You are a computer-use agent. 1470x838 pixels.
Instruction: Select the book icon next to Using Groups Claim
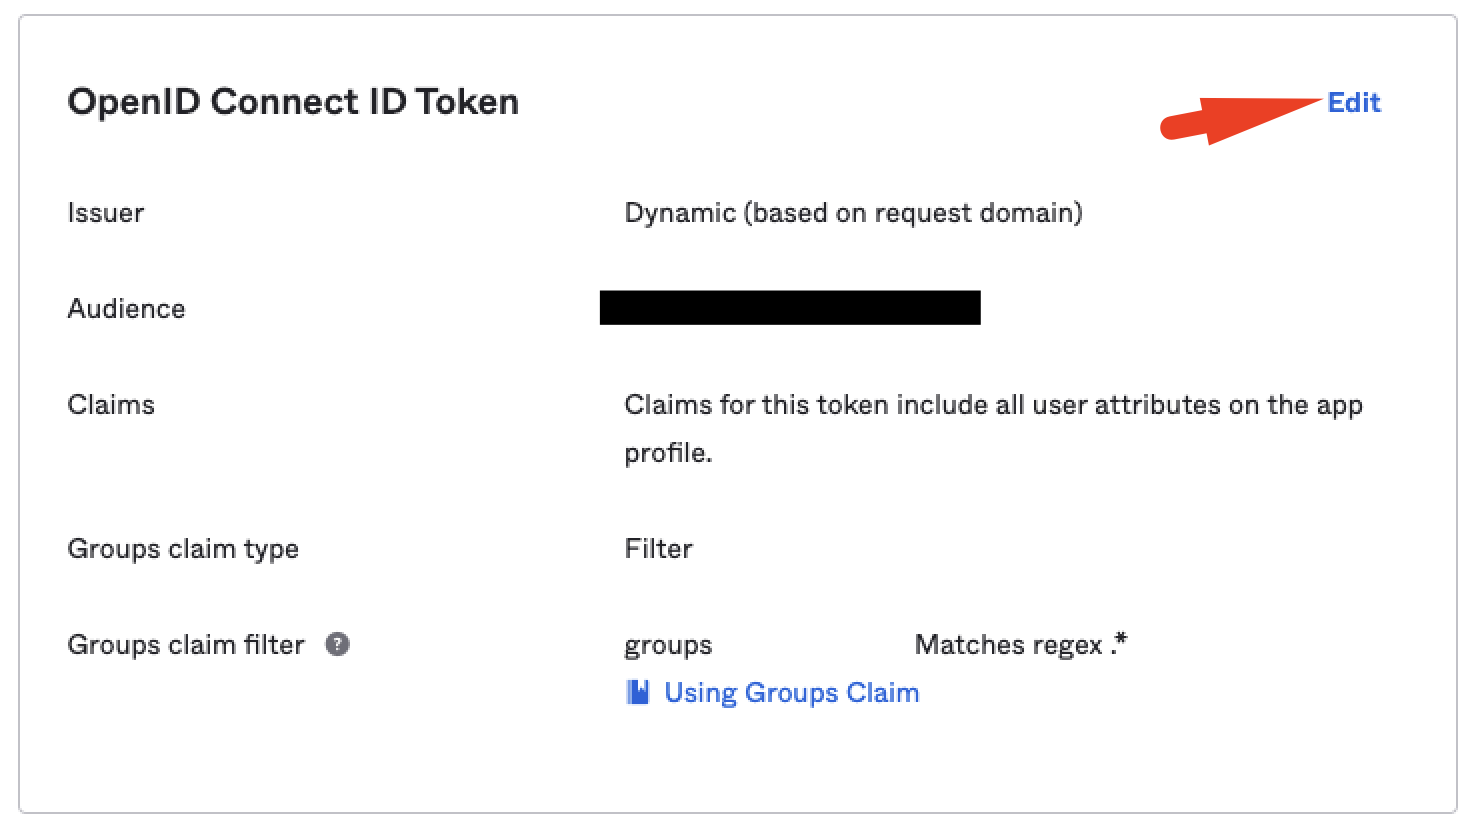pos(639,692)
